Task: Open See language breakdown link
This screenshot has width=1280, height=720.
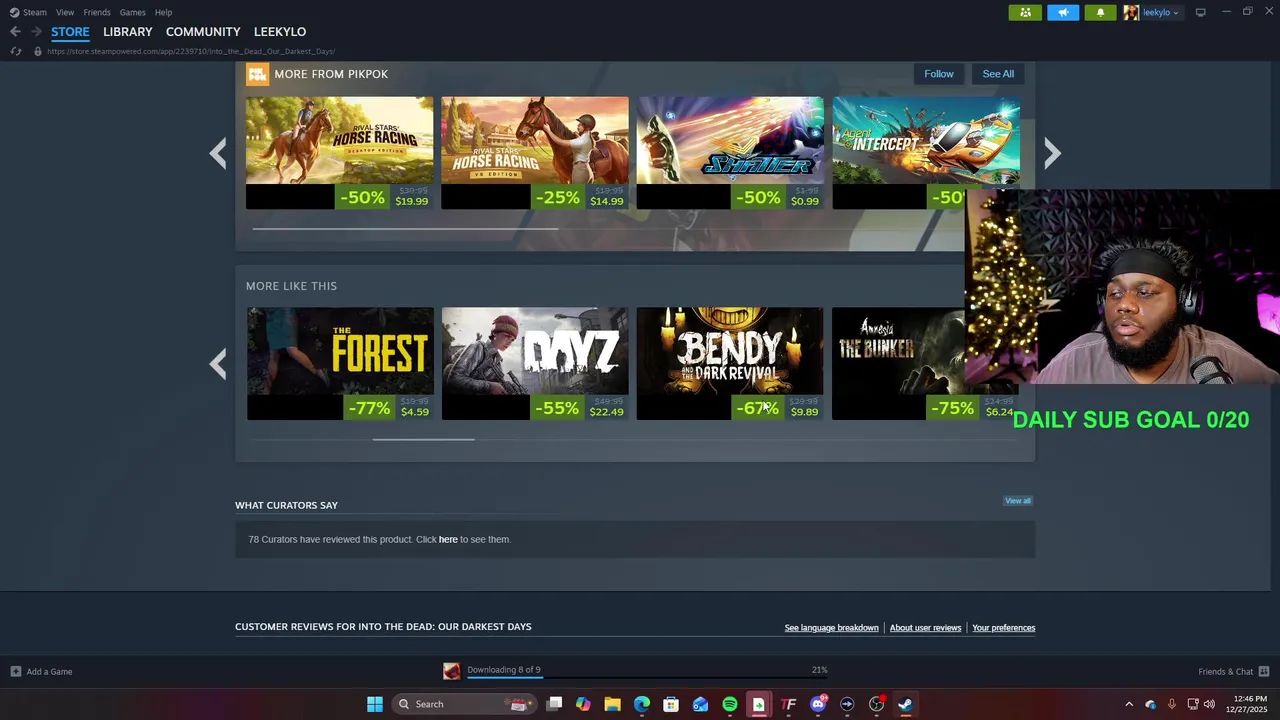Action: 832,628
